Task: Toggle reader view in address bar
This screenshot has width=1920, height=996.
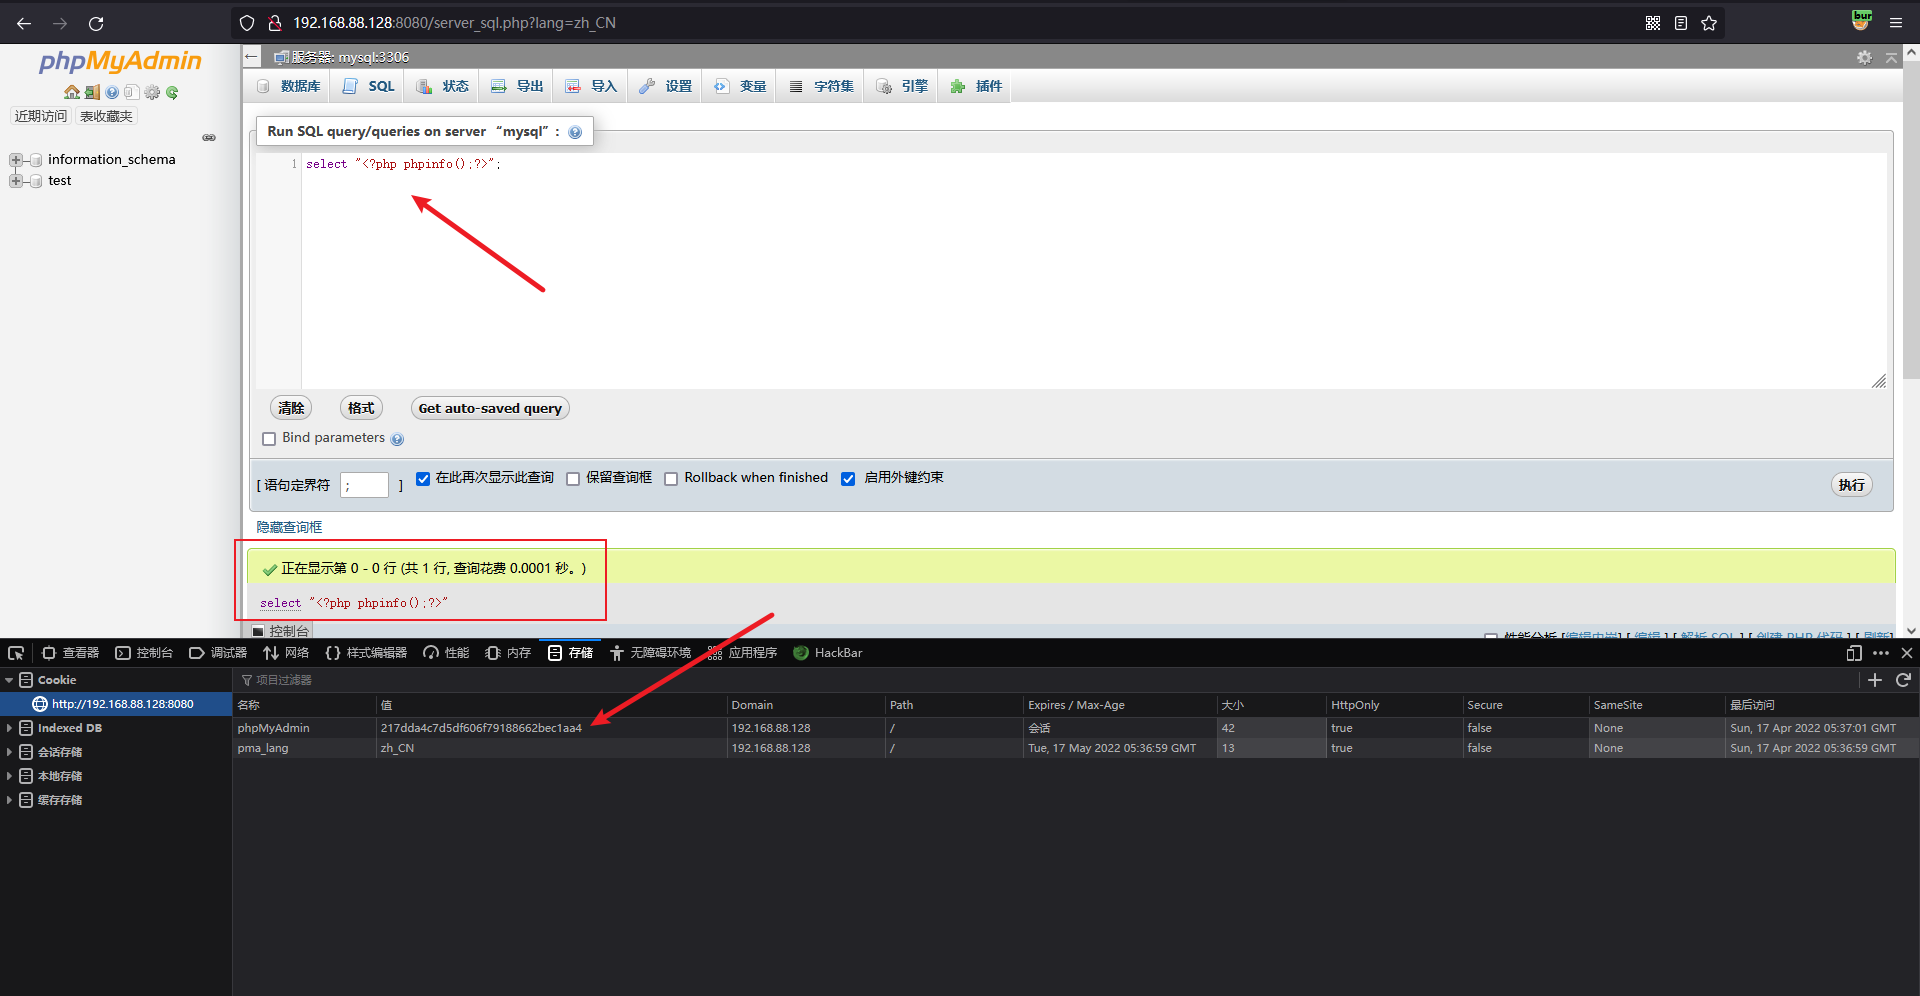Action: [1681, 23]
